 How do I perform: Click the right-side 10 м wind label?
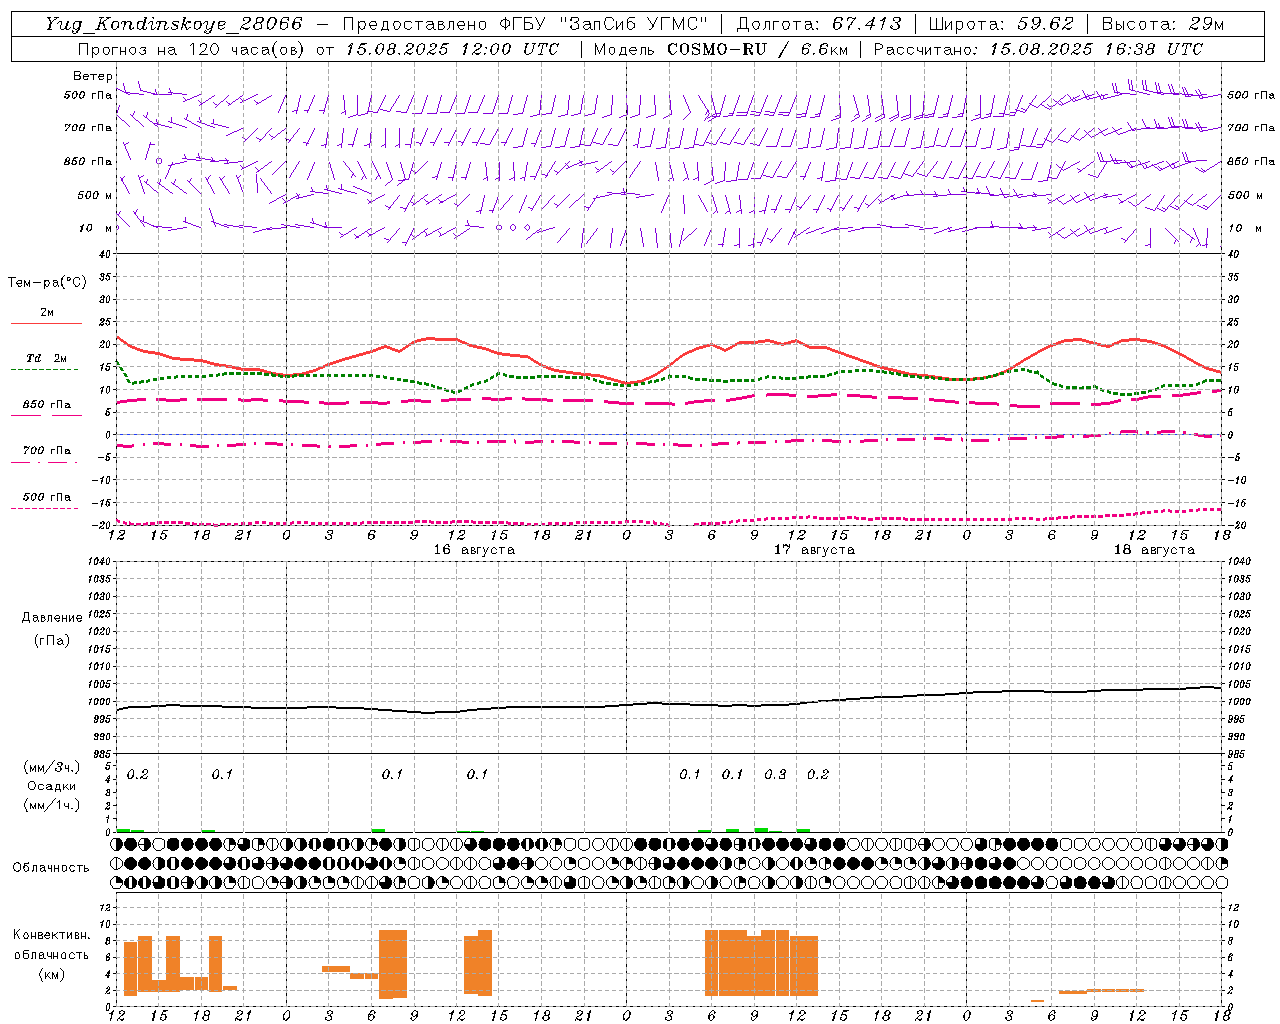click(1245, 228)
